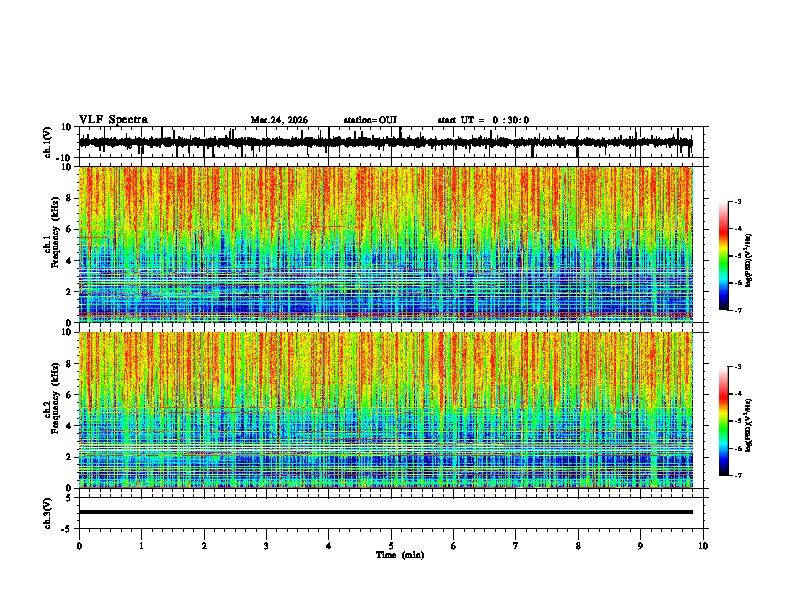Click the ch.2 color bar '-7' label
Viewport: 792px width, 612px height.
tap(737, 475)
